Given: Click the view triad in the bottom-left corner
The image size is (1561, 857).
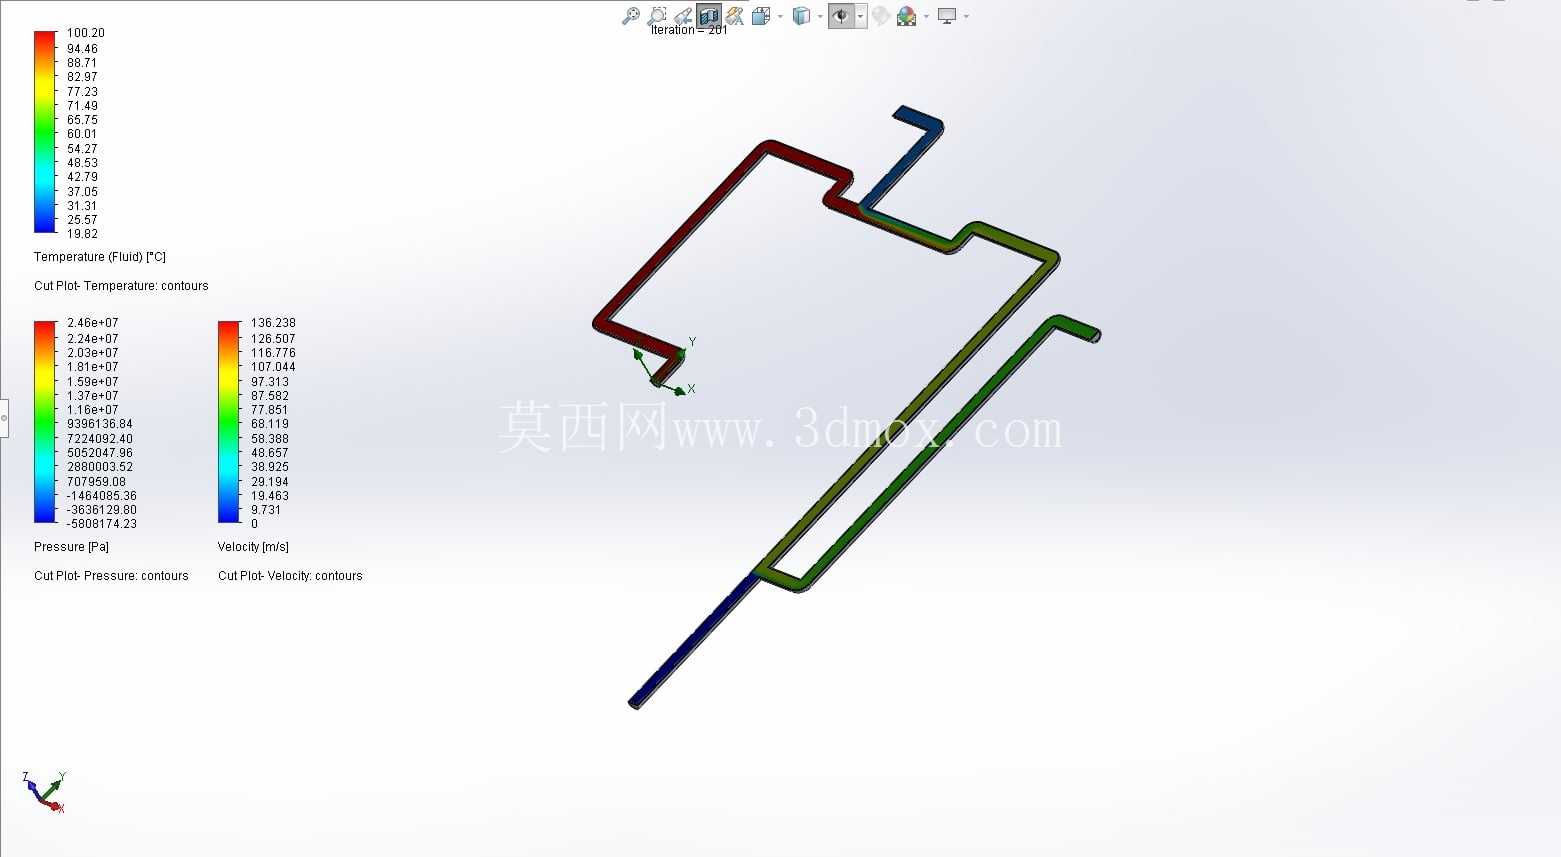Looking at the screenshot, I should [x=44, y=791].
